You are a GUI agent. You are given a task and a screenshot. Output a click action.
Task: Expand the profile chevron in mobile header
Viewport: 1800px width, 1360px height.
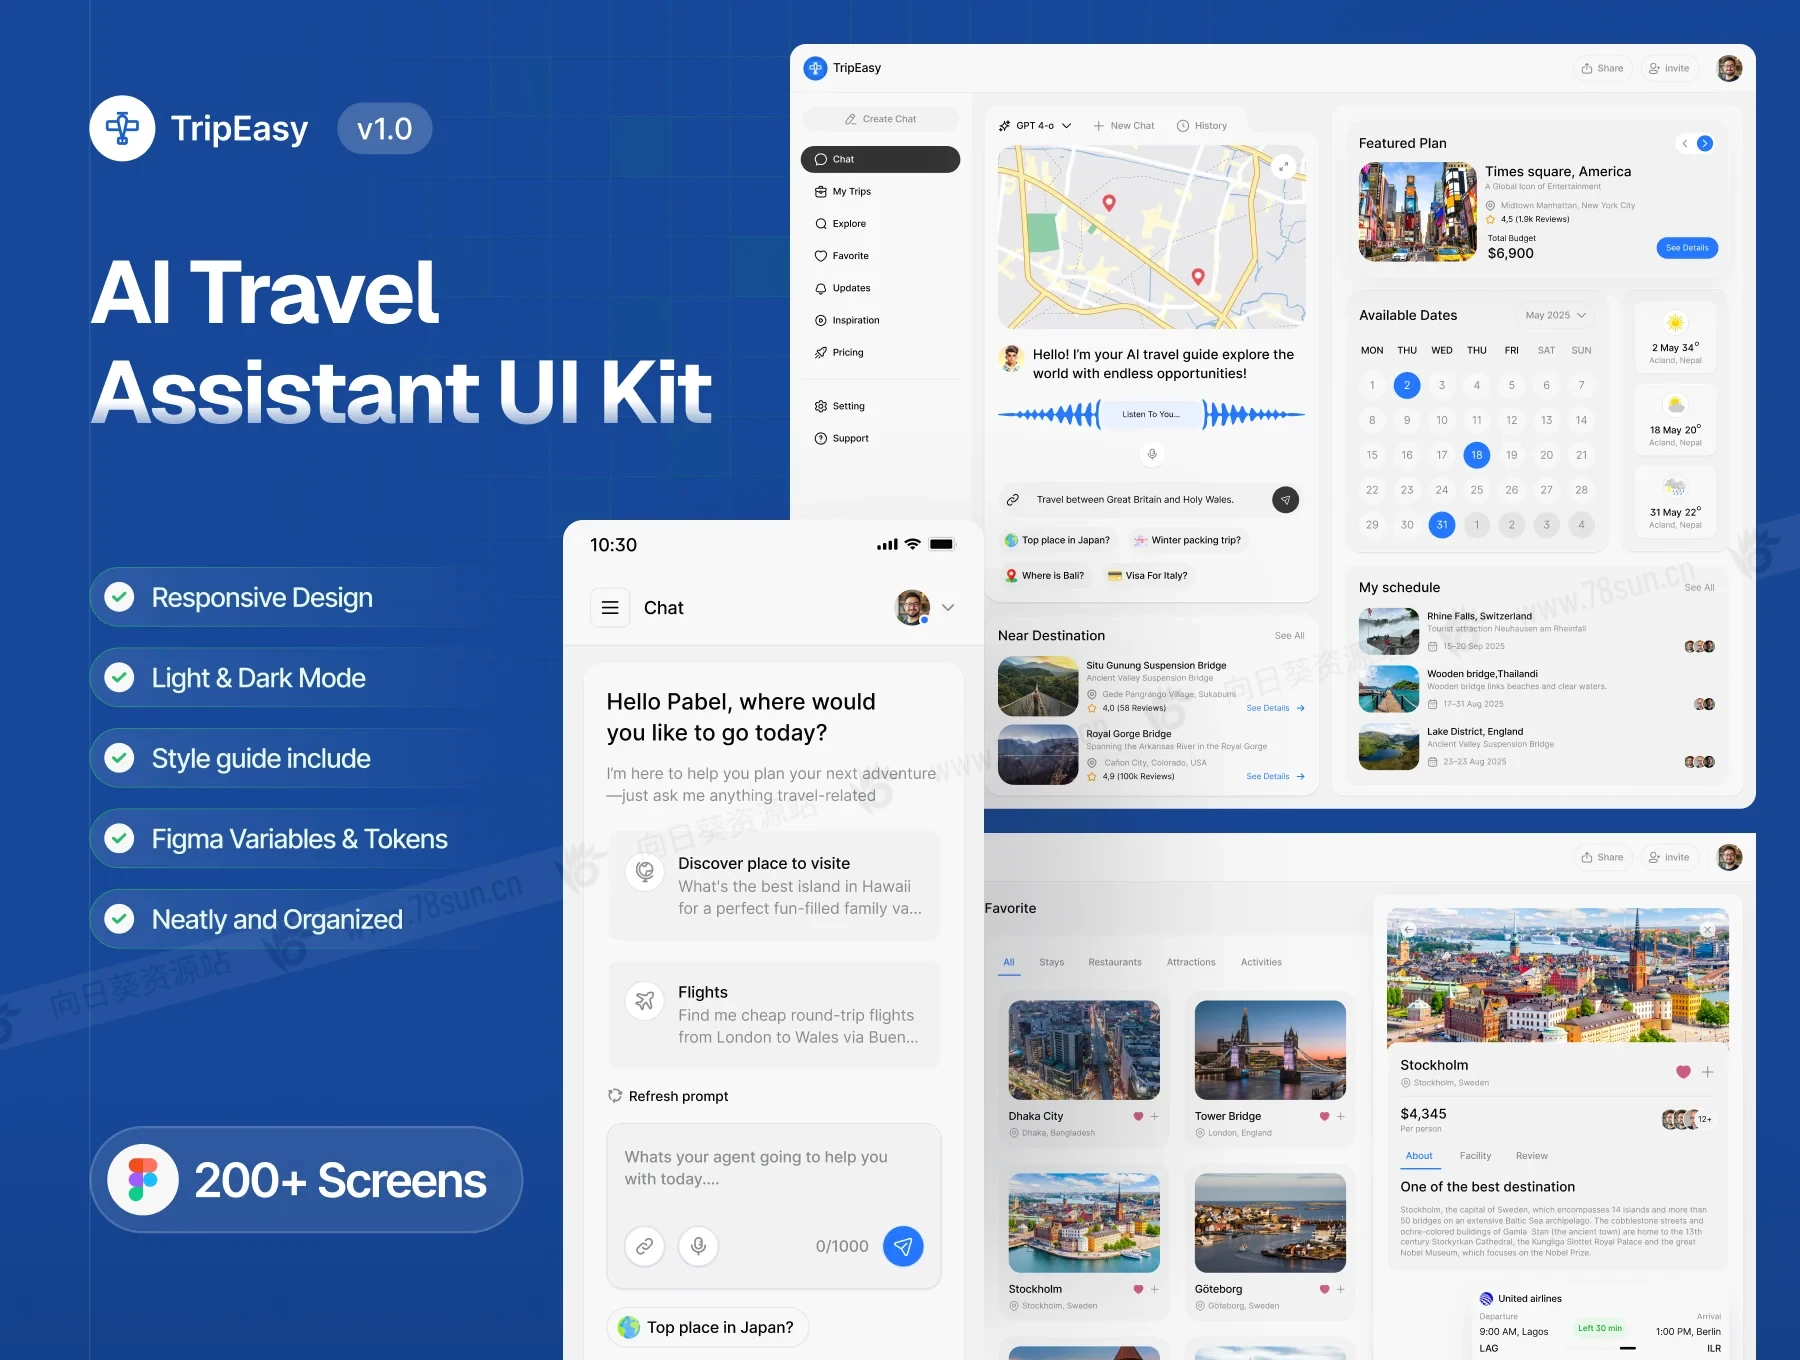coord(948,608)
